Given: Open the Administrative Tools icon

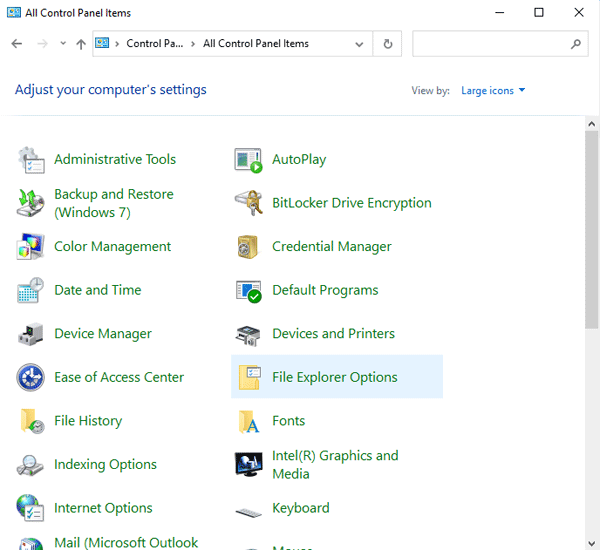Looking at the screenshot, I should click(x=31, y=160).
